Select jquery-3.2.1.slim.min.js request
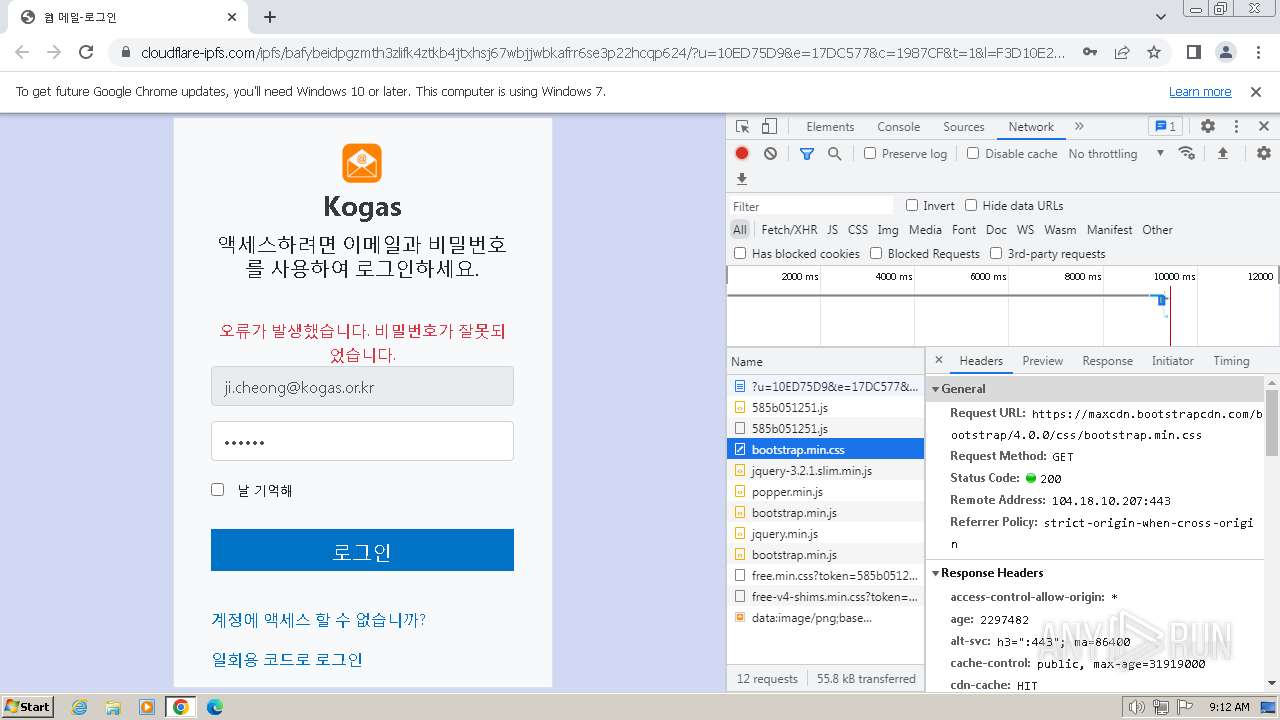Screen dimensions: 1280x720 coord(826,471)
